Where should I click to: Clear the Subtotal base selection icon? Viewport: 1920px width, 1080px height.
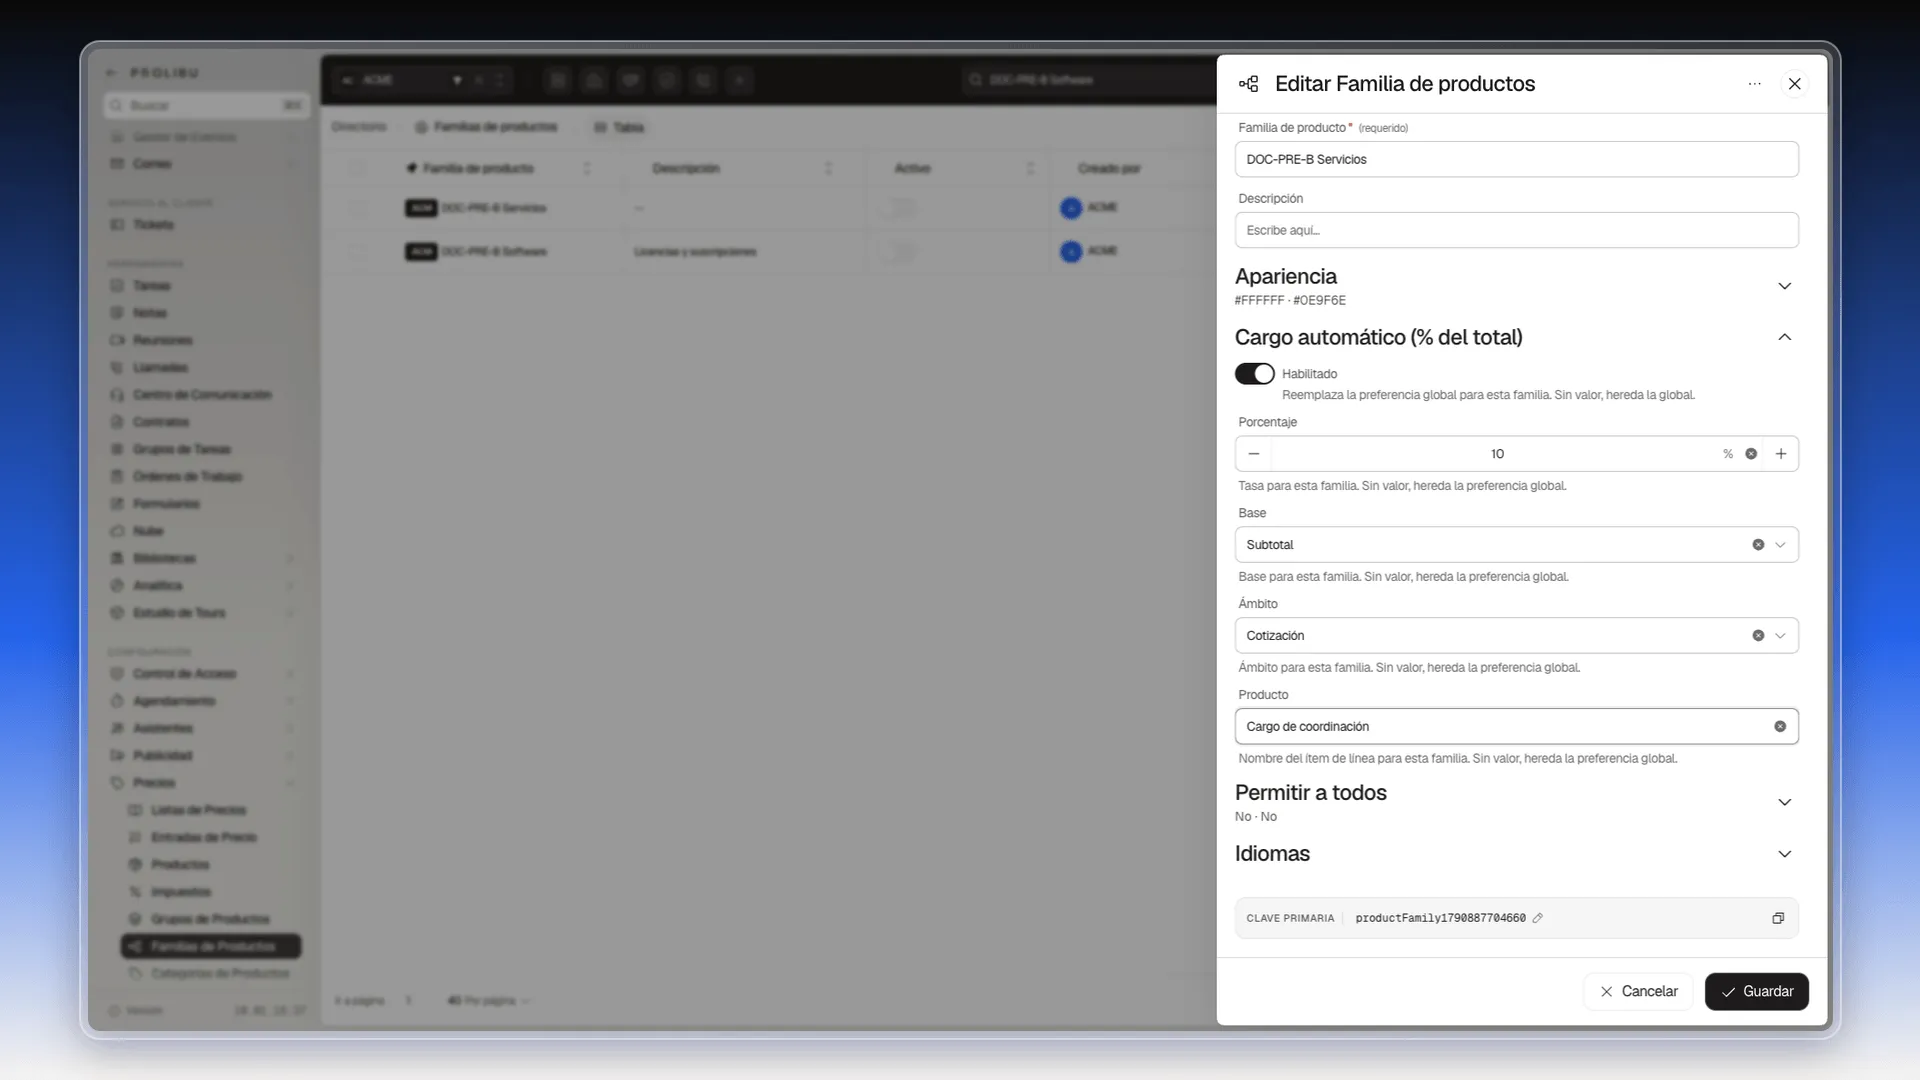click(x=1758, y=545)
